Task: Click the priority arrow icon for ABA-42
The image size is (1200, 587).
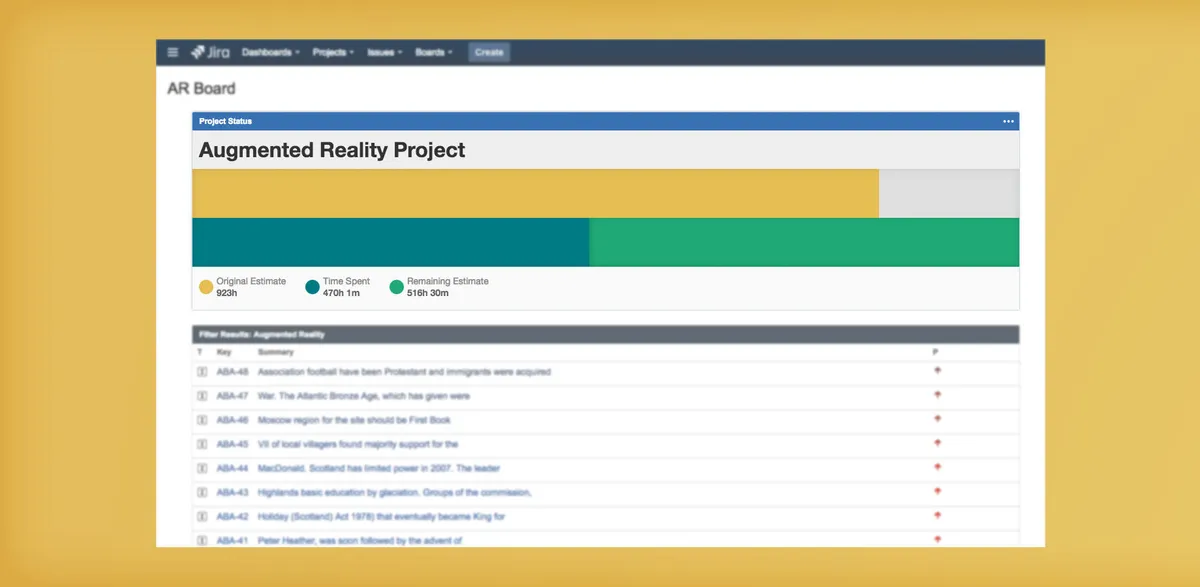Action: (937, 515)
